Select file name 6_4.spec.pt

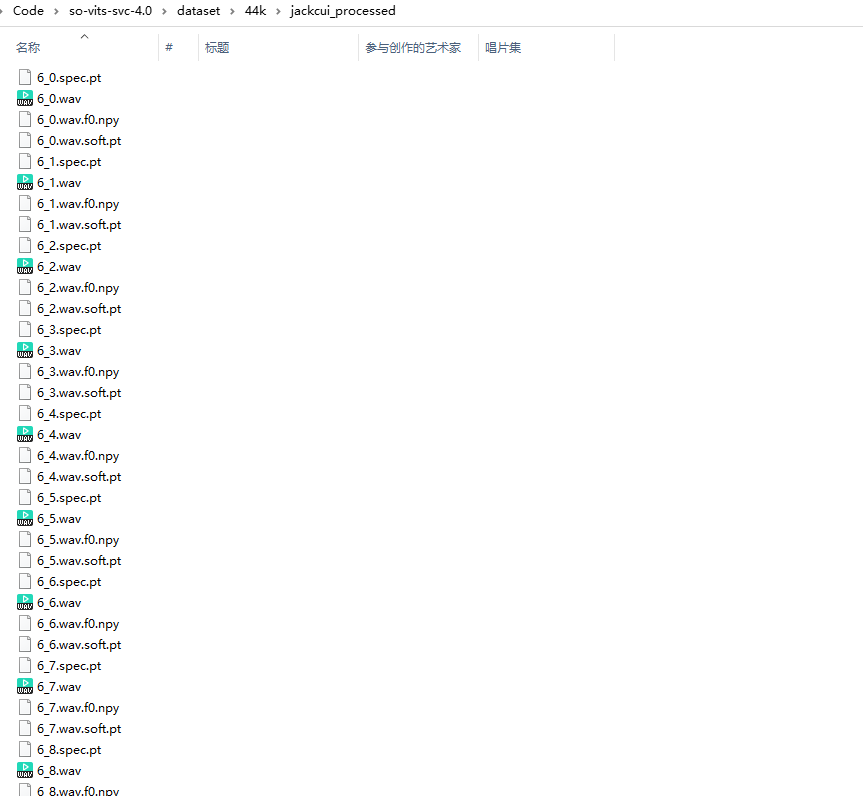[x=69, y=414]
